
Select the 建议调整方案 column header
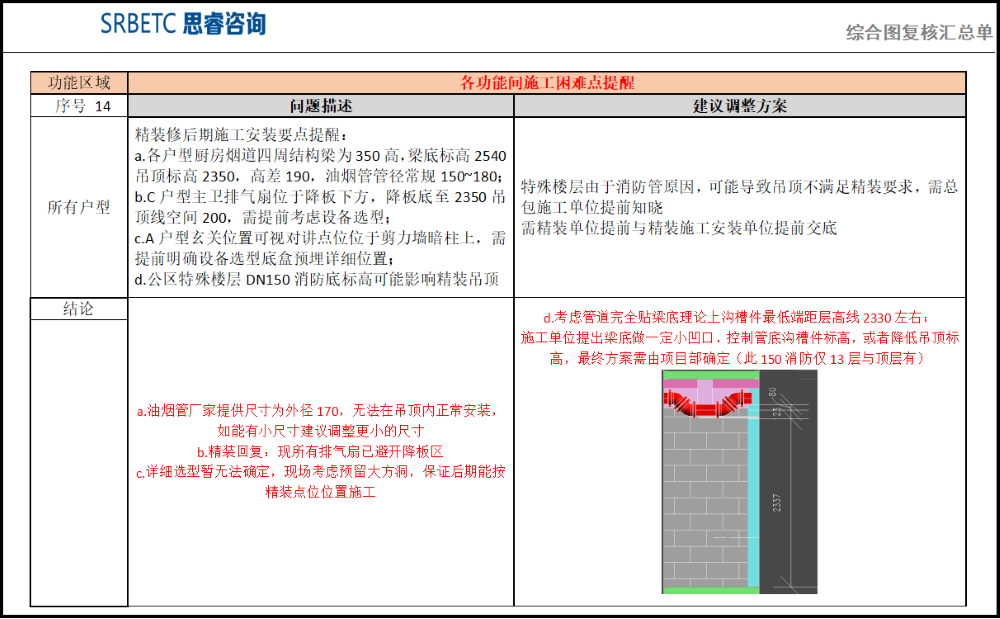(738, 104)
